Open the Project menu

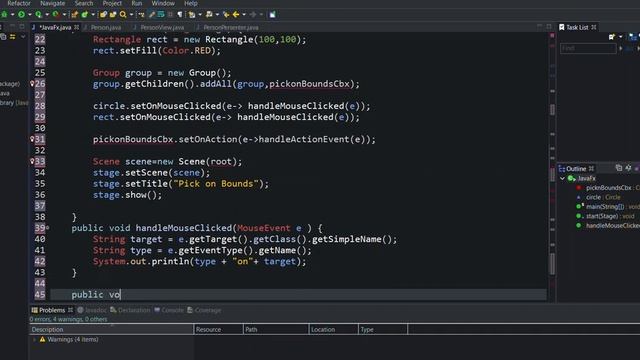112,3
